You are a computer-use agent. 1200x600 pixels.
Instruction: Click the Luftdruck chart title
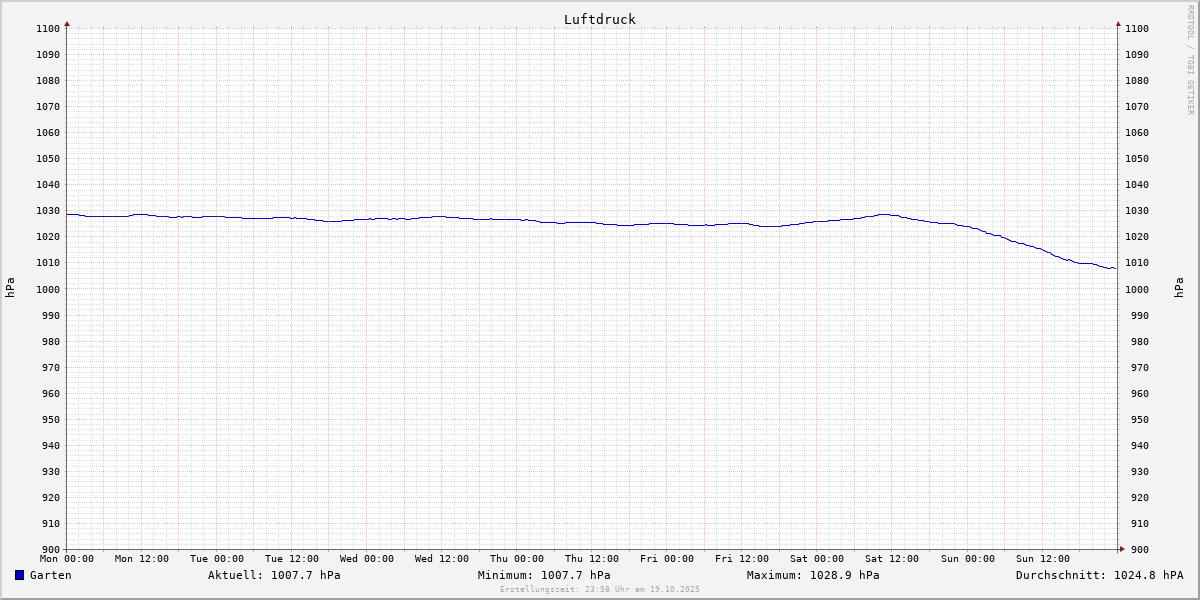point(599,19)
